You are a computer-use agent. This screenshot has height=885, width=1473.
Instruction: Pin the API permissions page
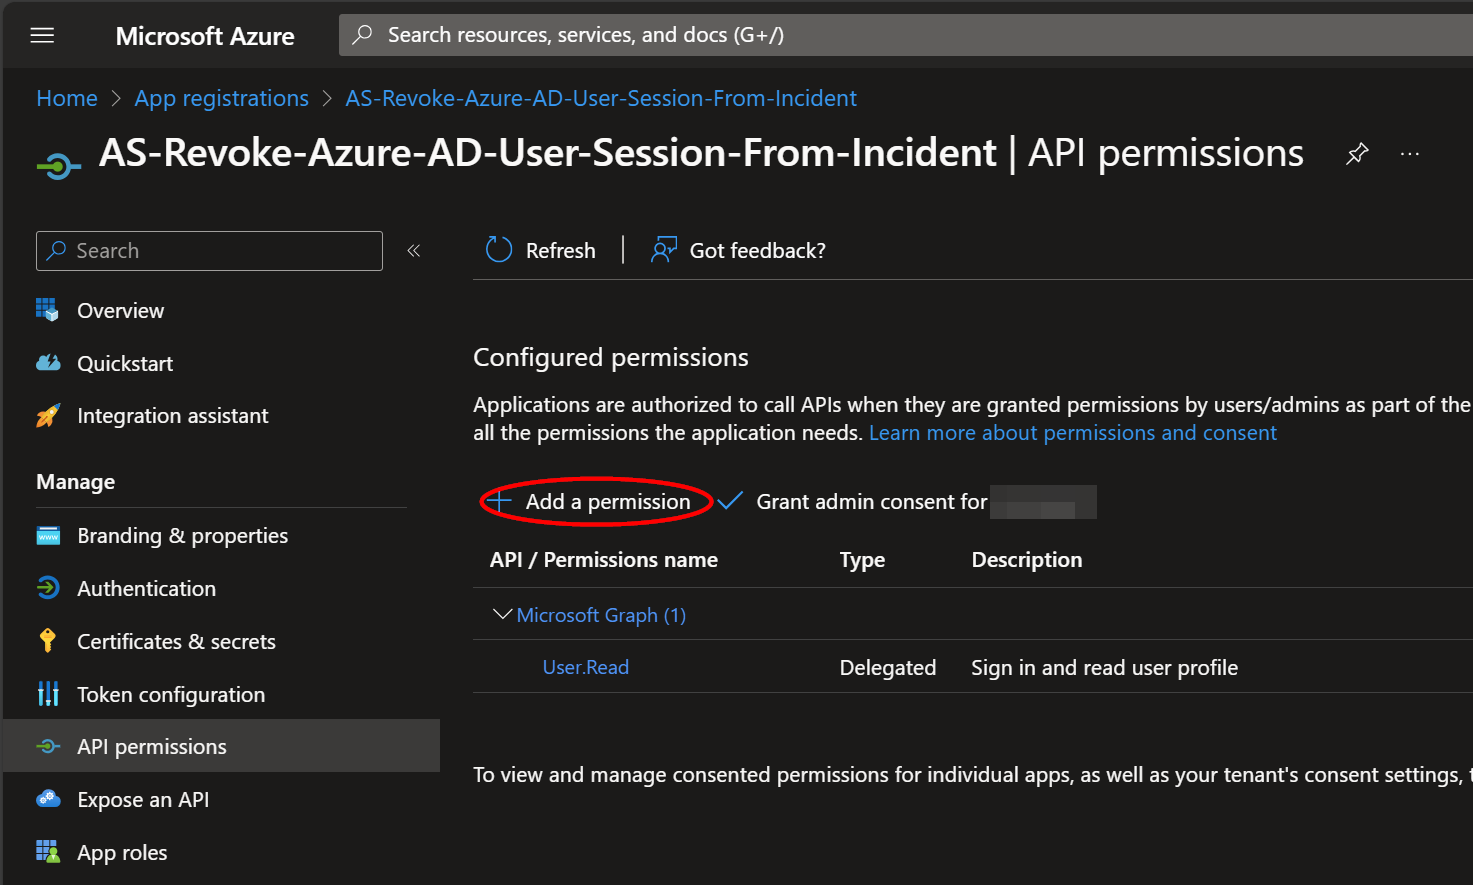[1357, 154]
